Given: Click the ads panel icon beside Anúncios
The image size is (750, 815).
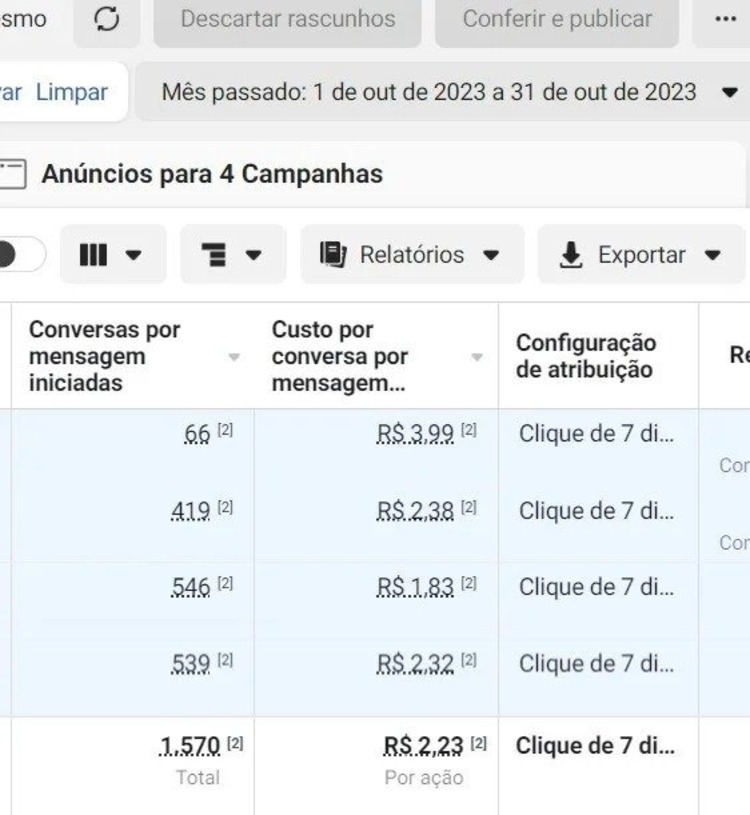Looking at the screenshot, I should click(12, 174).
